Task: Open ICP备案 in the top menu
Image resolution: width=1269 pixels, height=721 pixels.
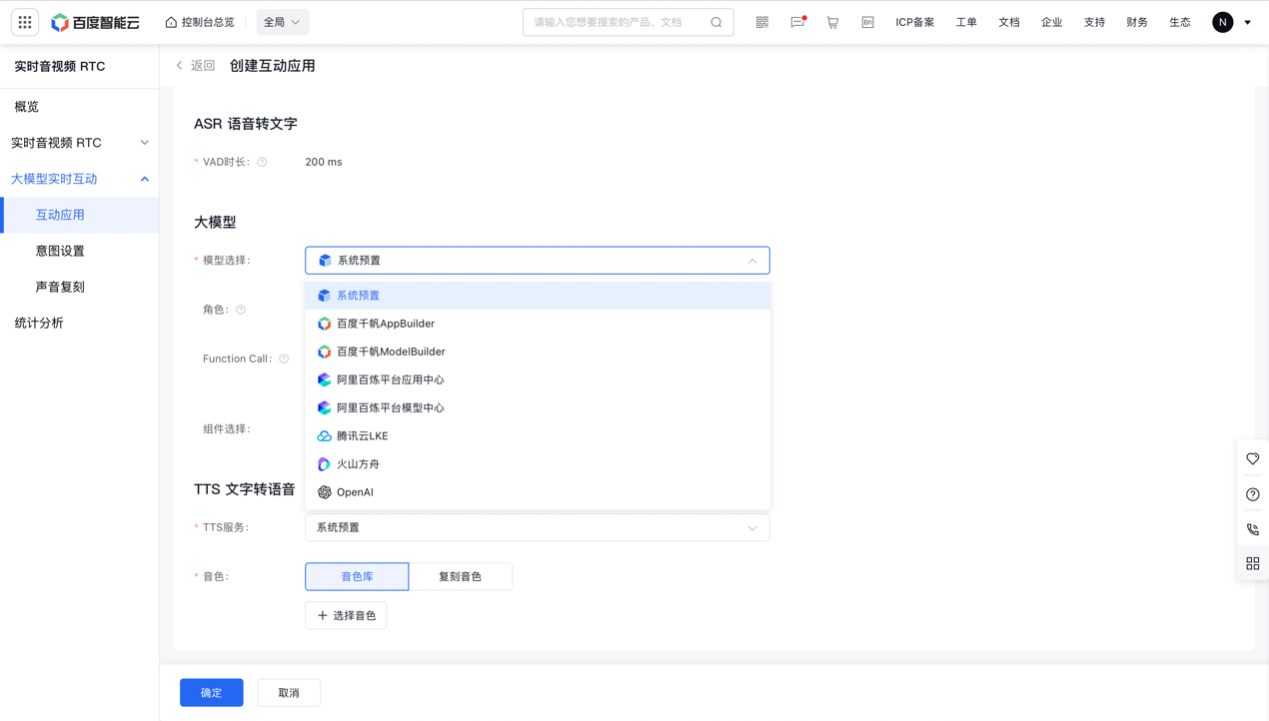Action: click(x=915, y=22)
